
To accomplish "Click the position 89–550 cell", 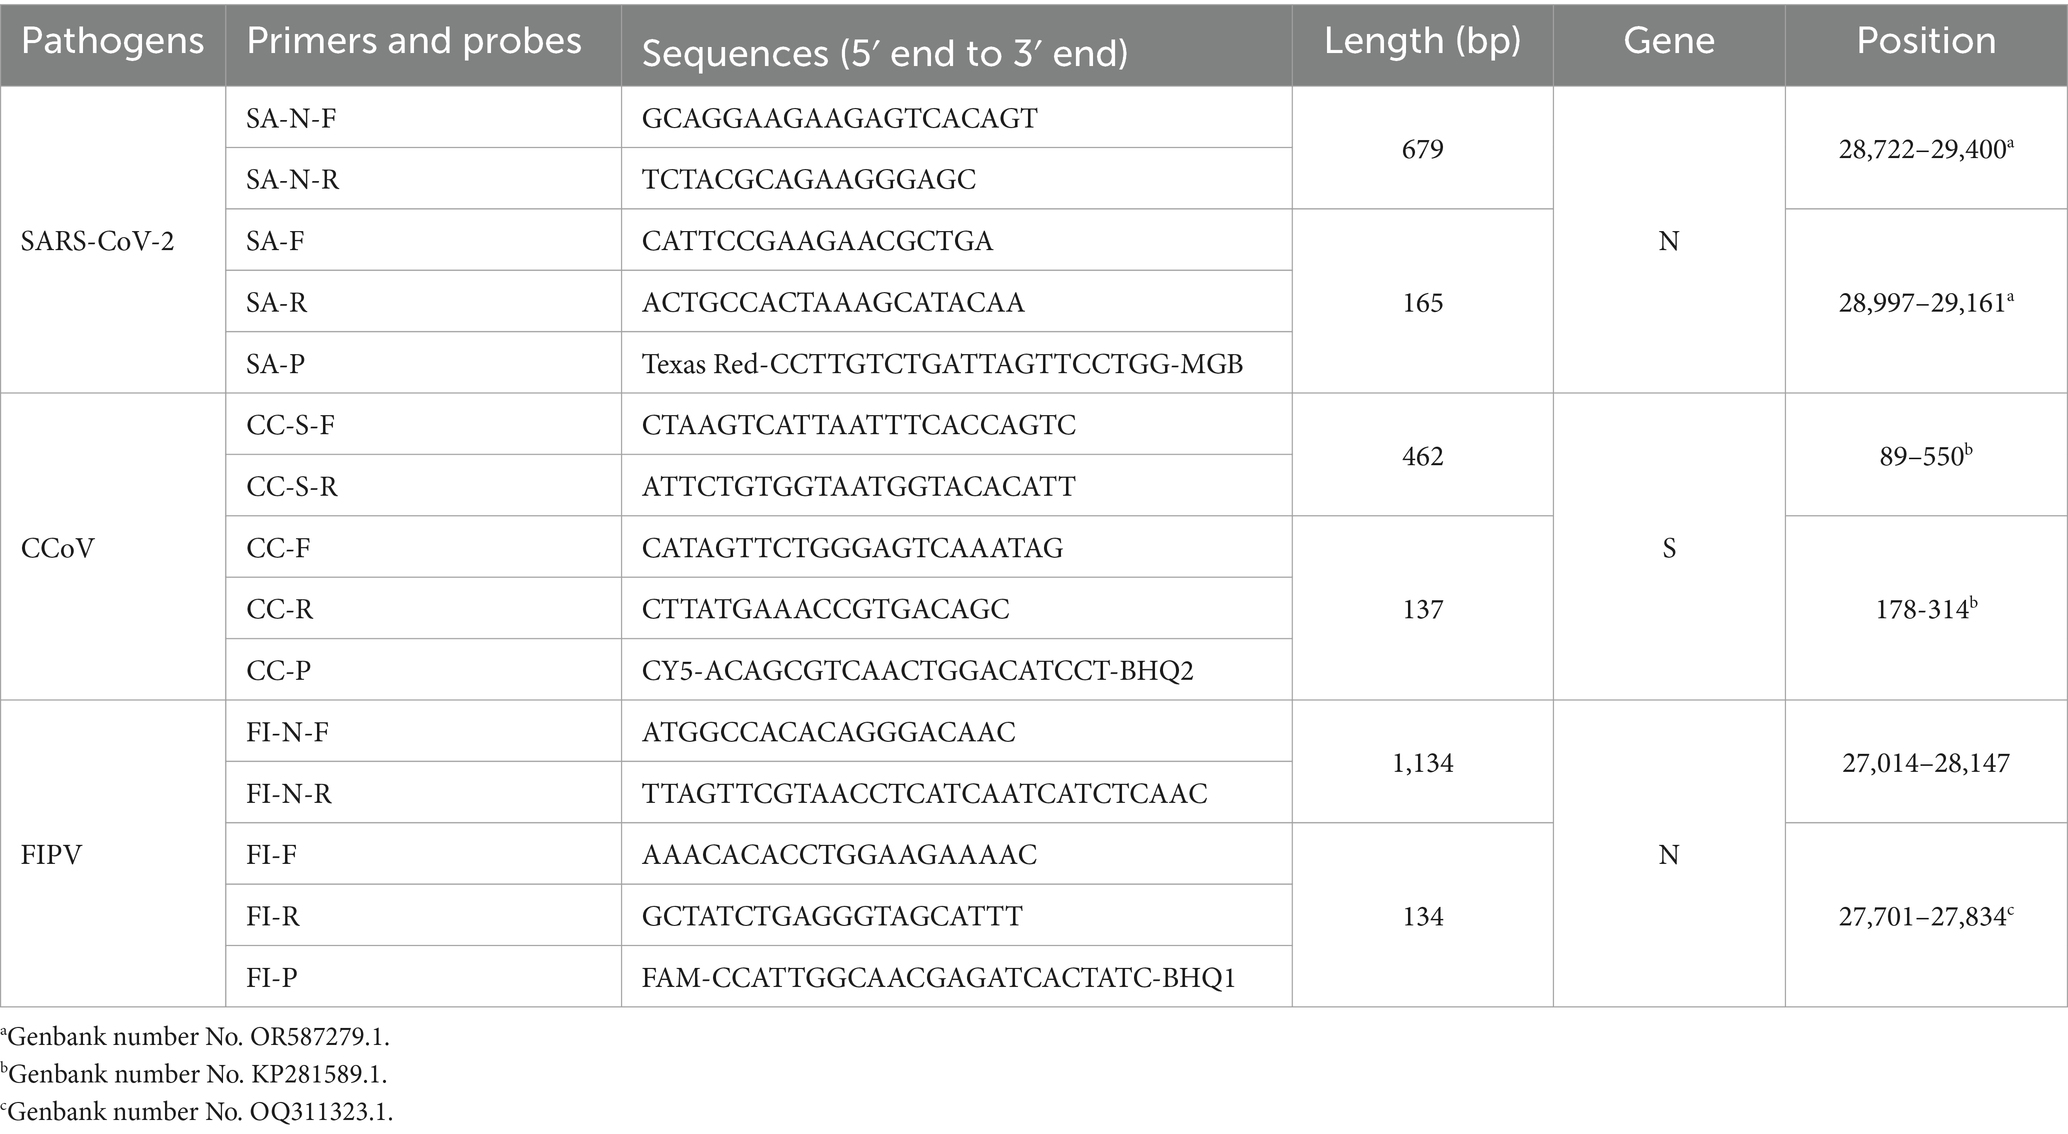I will pos(1926,456).
